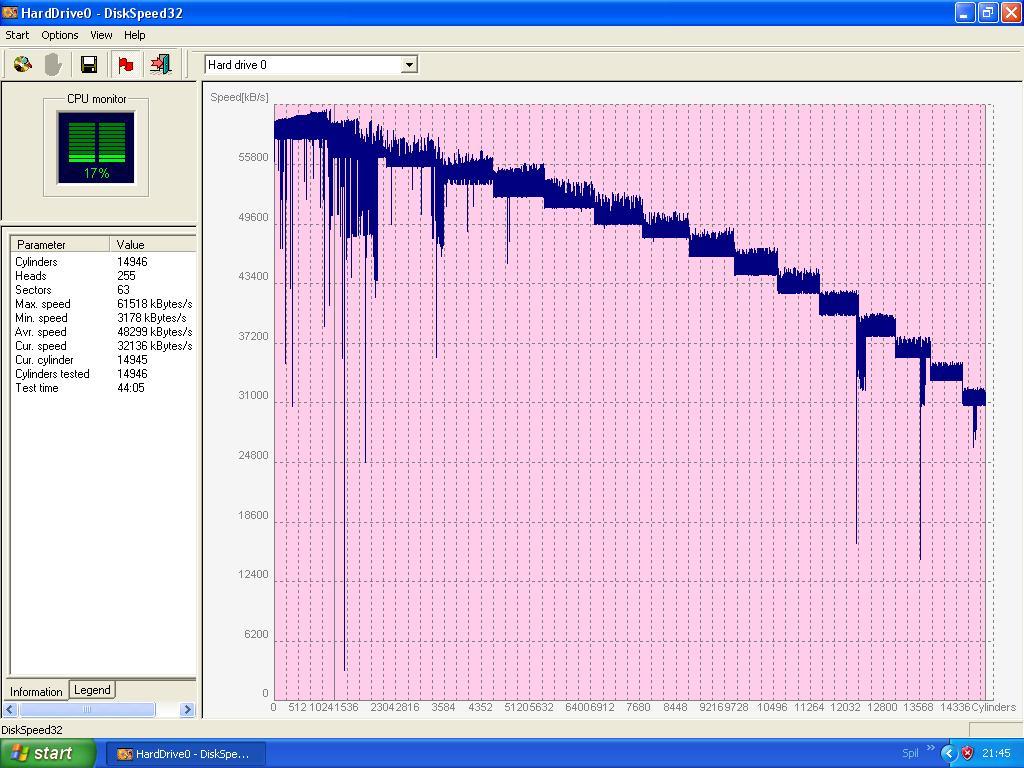Viewport: 1024px width, 768px height.
Task: Open the Options menu
Action: click(59, 35)
